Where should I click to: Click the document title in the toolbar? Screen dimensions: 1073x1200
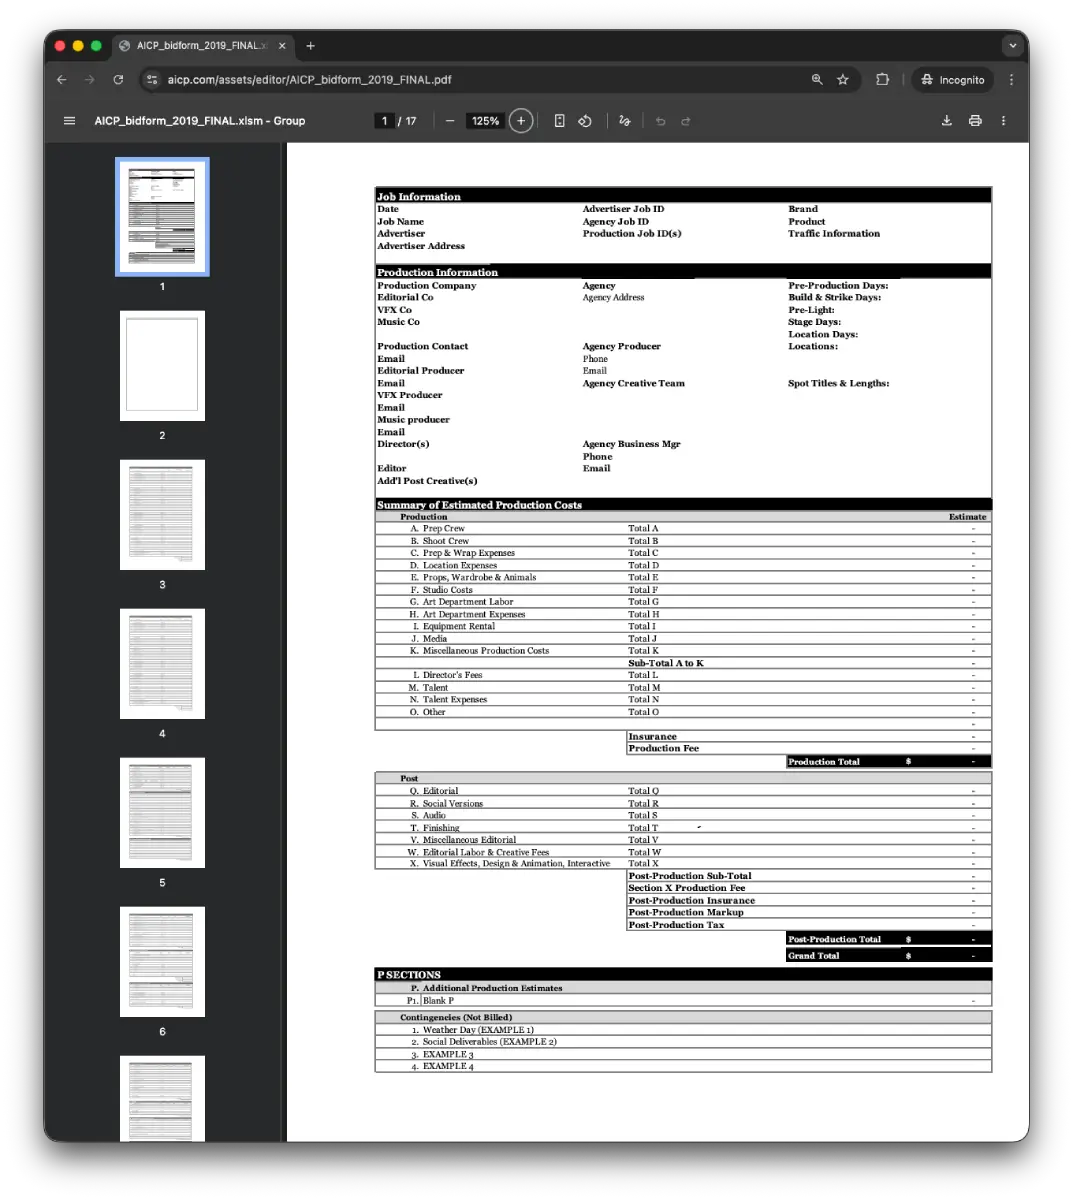200,121
